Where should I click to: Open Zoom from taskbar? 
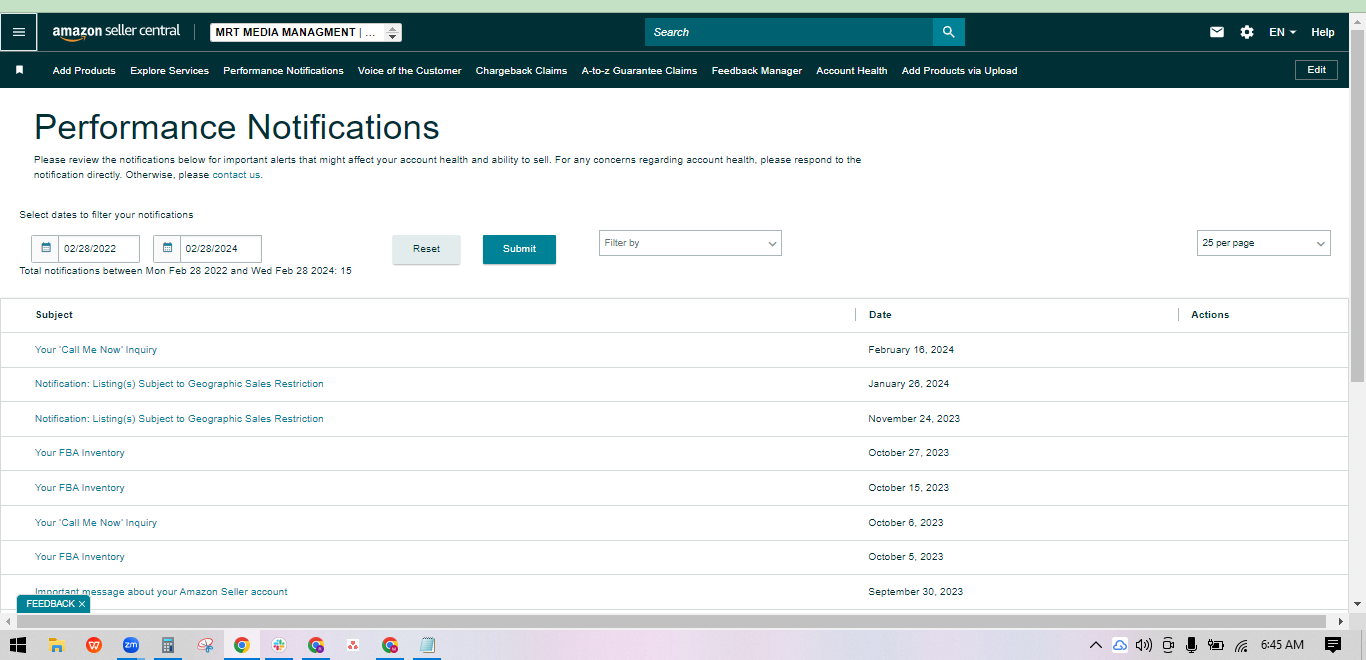131,645
